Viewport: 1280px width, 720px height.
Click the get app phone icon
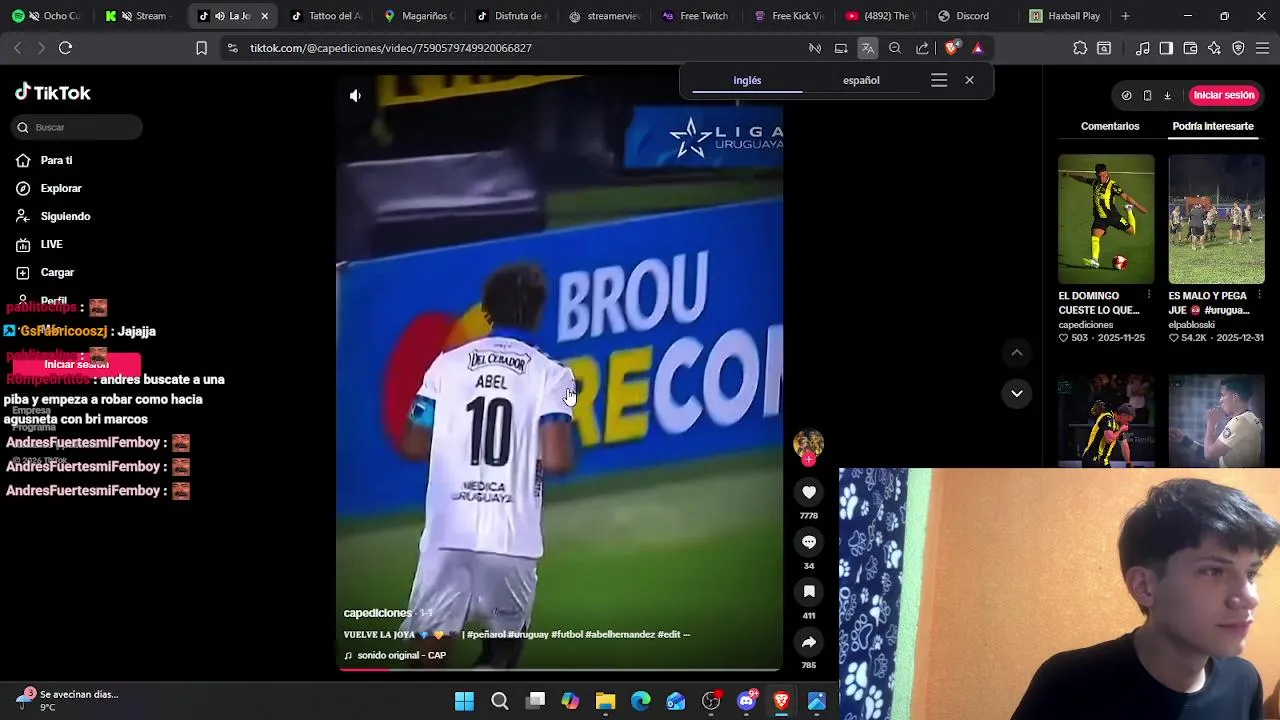coord(1147,95)
